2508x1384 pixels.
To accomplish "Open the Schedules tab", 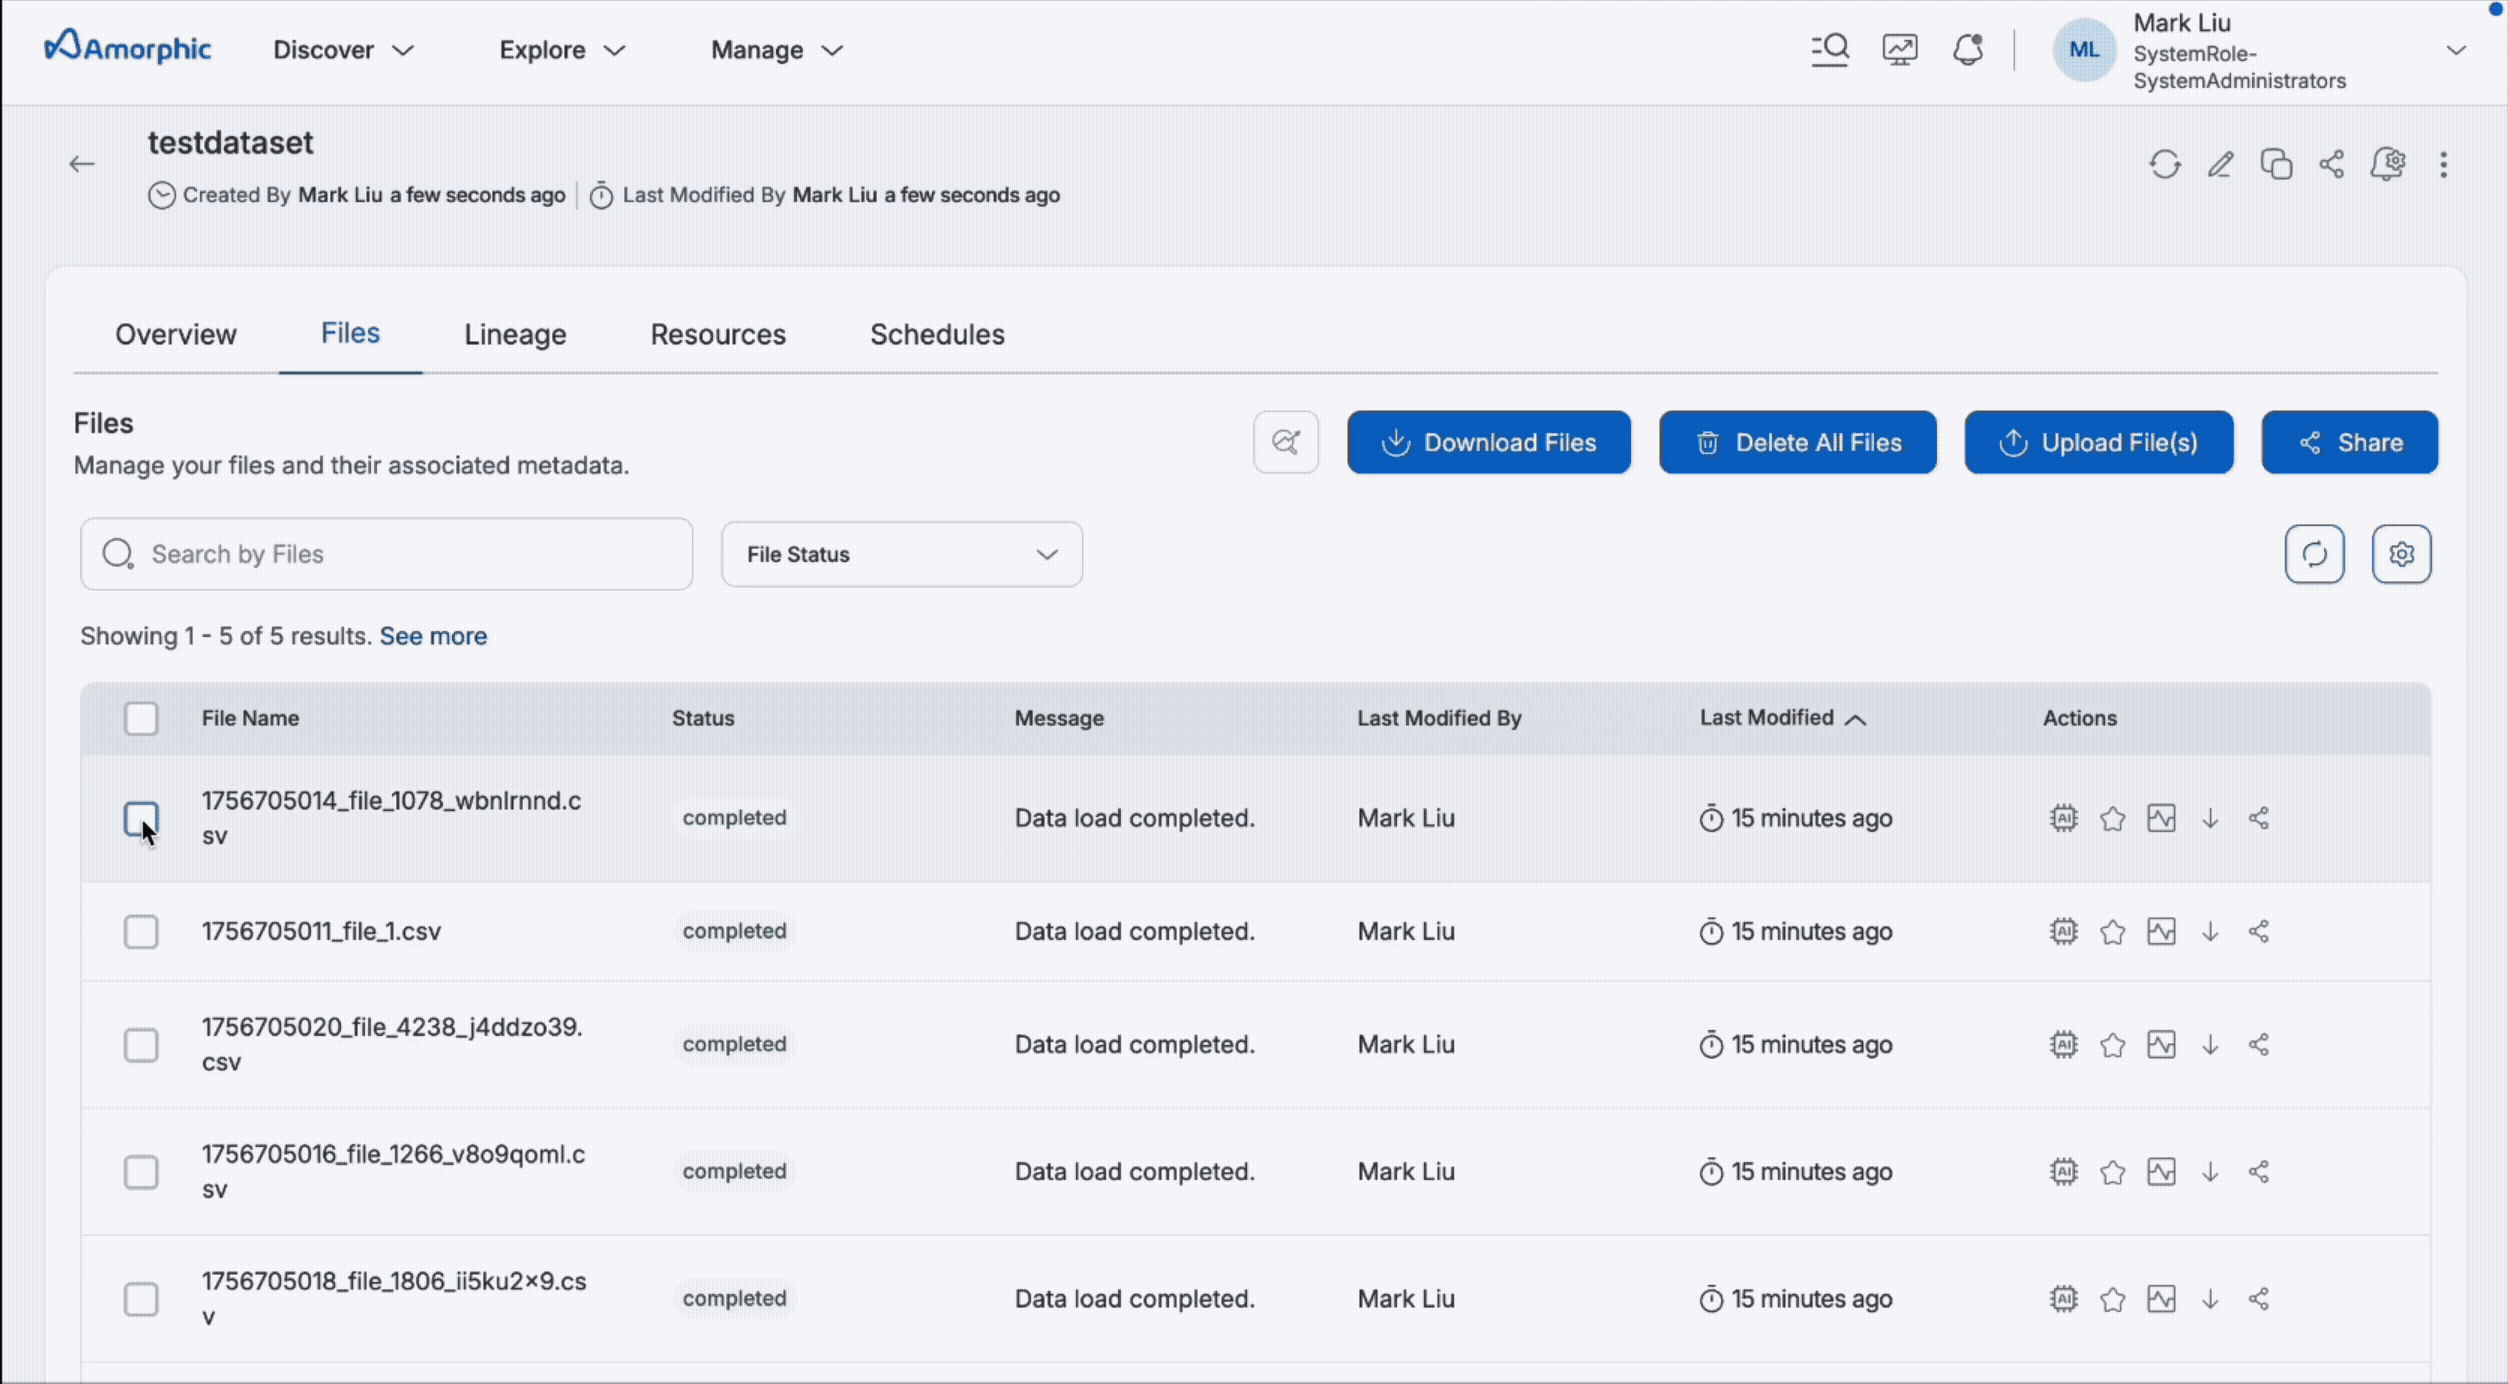I will 936,334.
